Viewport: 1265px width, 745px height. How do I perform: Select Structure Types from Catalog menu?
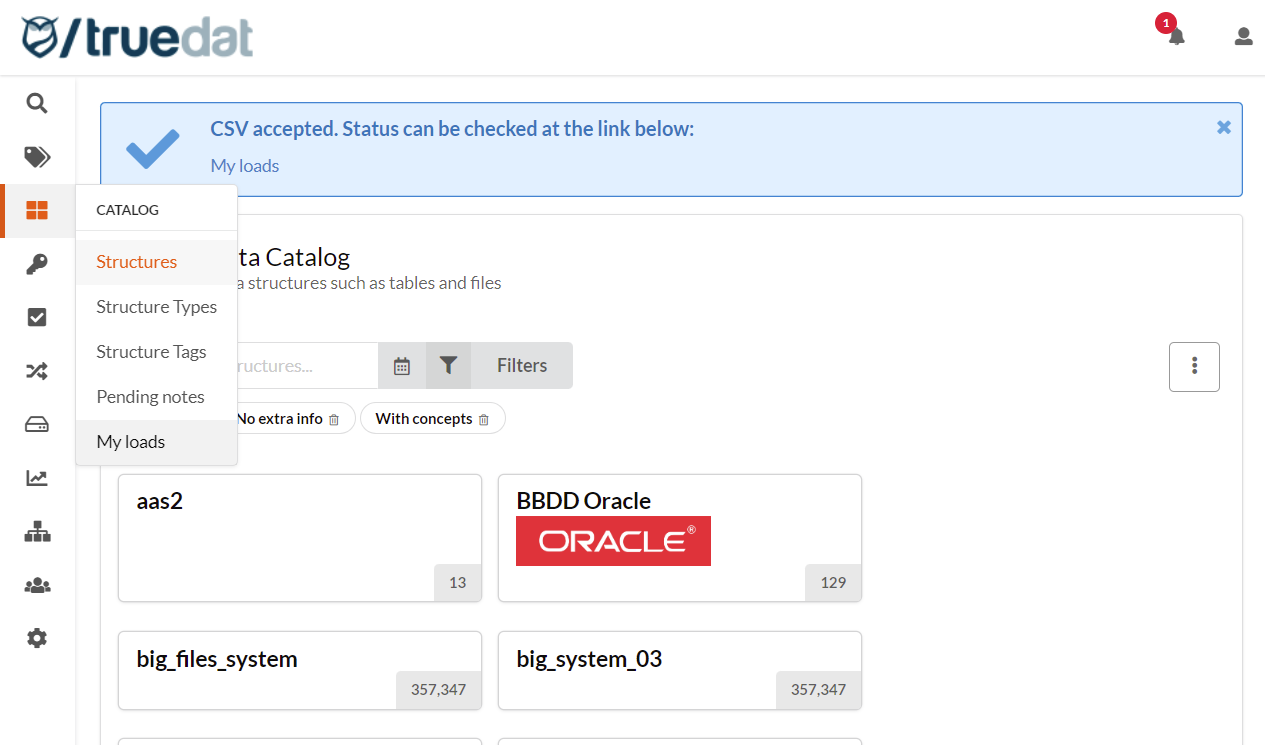[x=156, y=307]
